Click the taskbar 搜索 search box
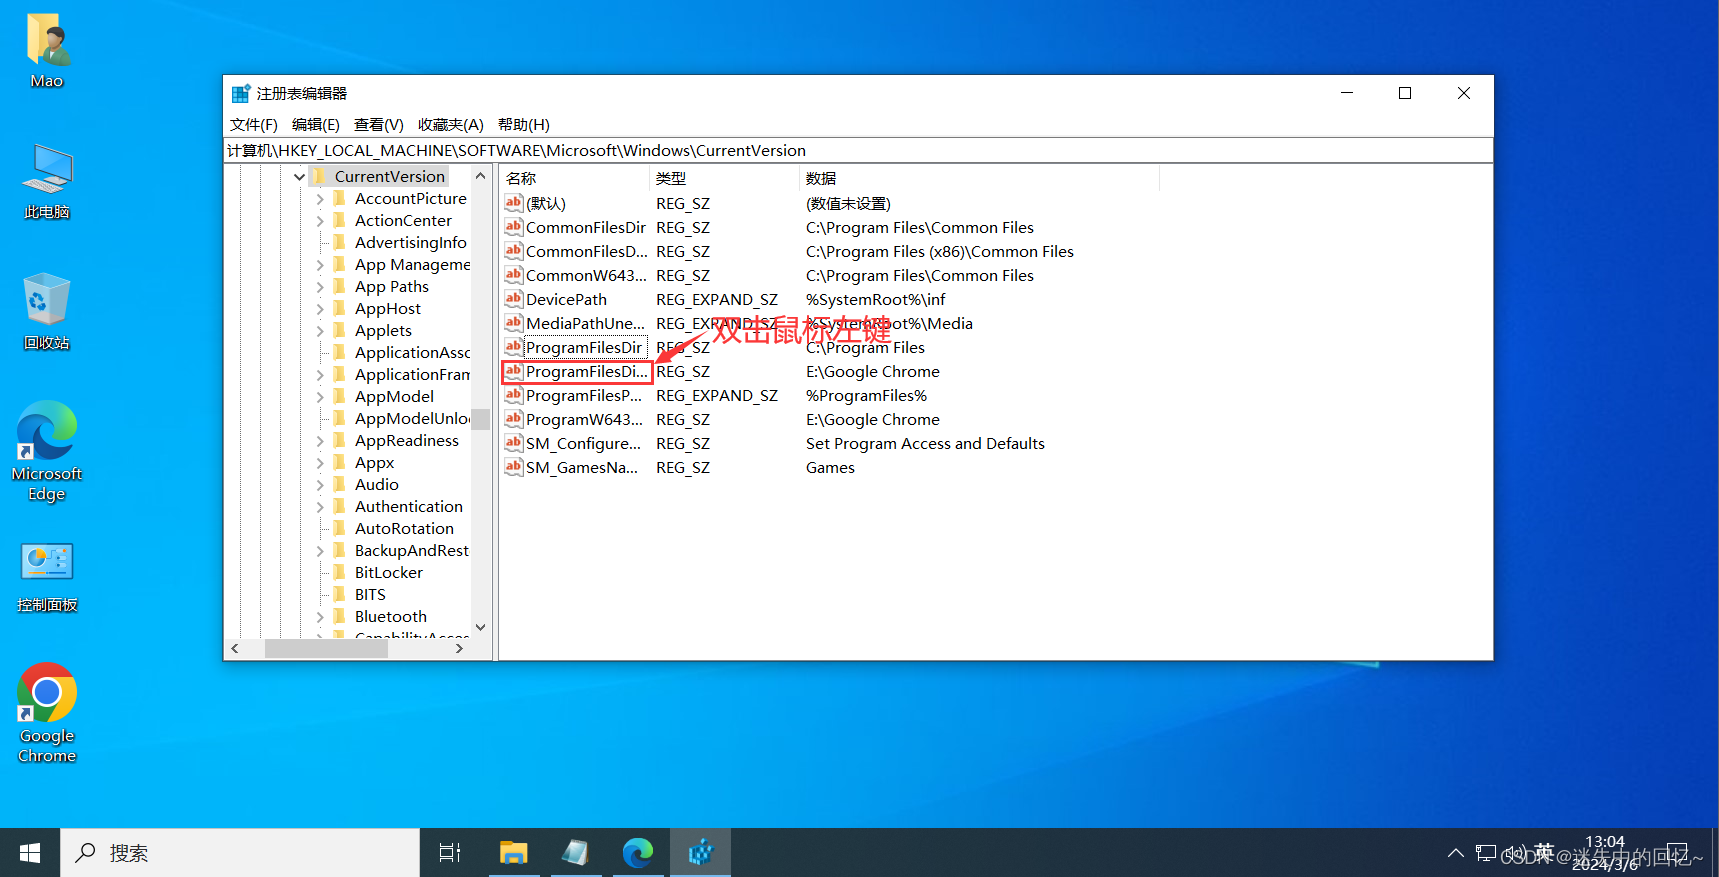The width and height of the screenshot is (1719, 877). tap(240, 853)
